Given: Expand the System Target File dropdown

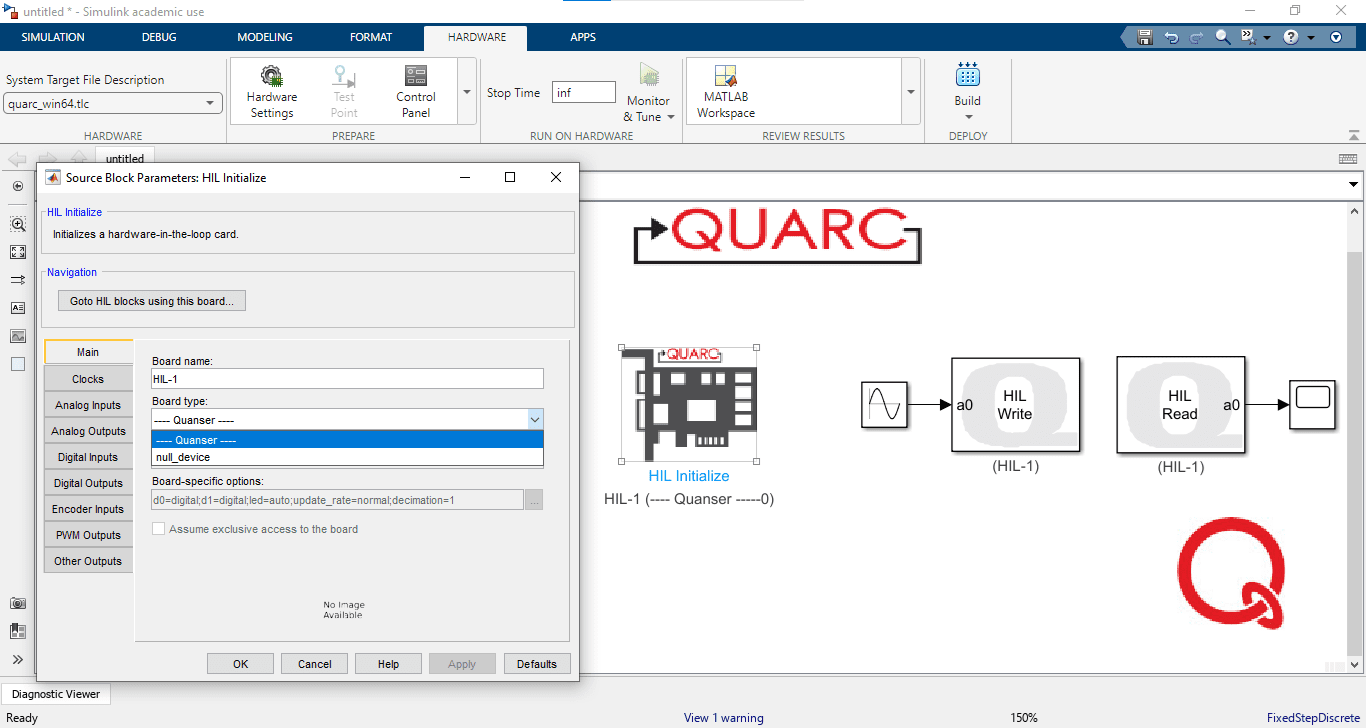Looking at the screenshot, I should click(x=210, y=103).
